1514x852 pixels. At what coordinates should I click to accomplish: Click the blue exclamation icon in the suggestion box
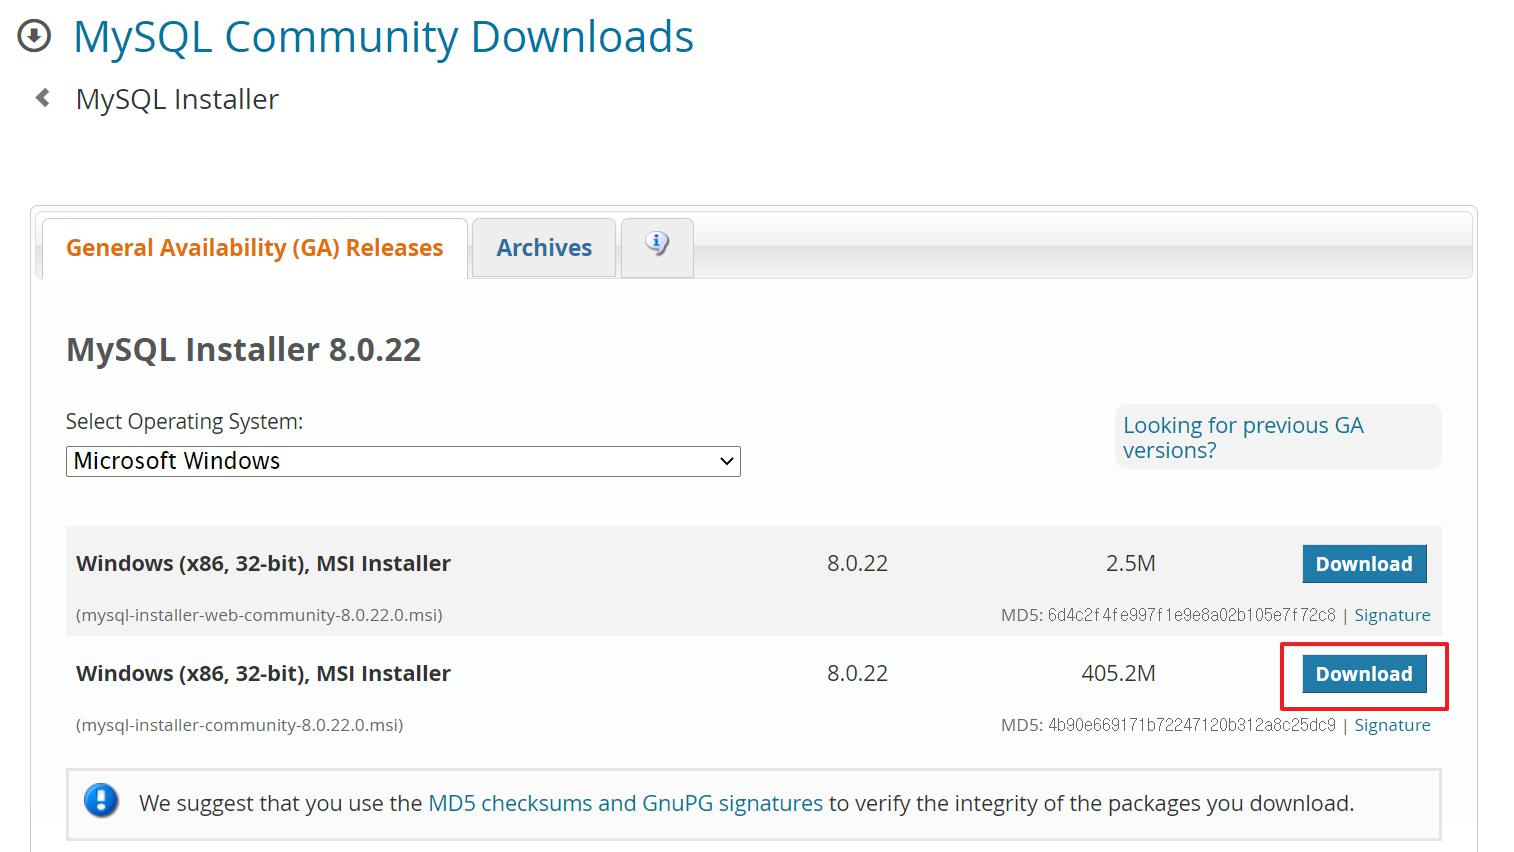coord(101,801)
